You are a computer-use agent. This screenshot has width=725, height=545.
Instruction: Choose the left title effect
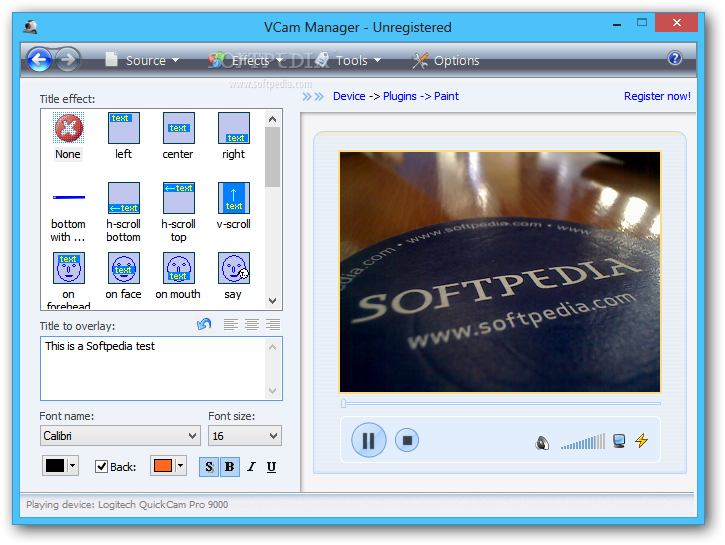(x=123, y=136)
